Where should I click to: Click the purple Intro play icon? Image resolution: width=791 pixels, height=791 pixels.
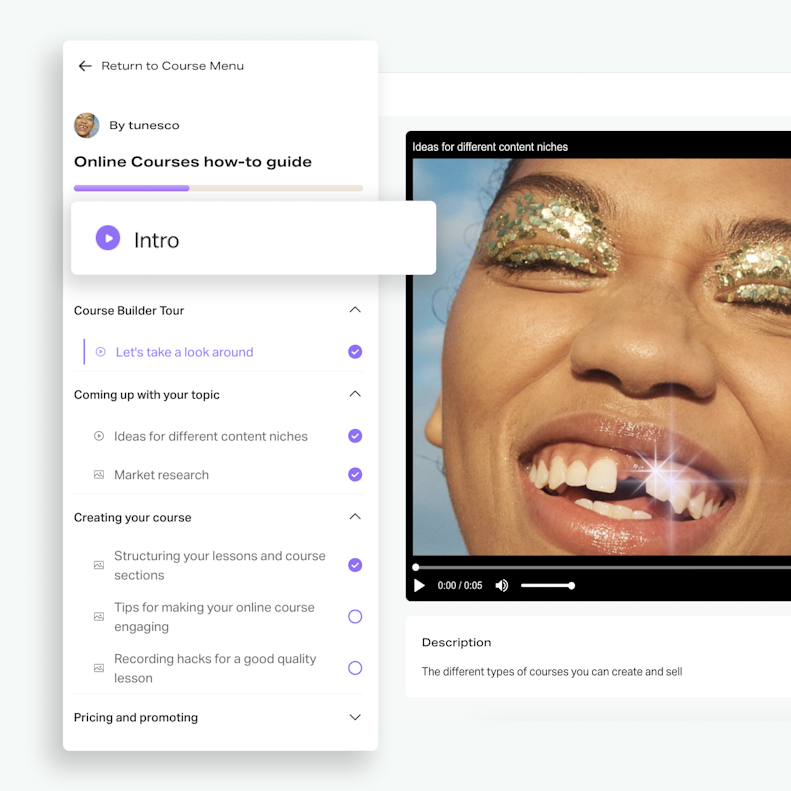click(108, 238)
